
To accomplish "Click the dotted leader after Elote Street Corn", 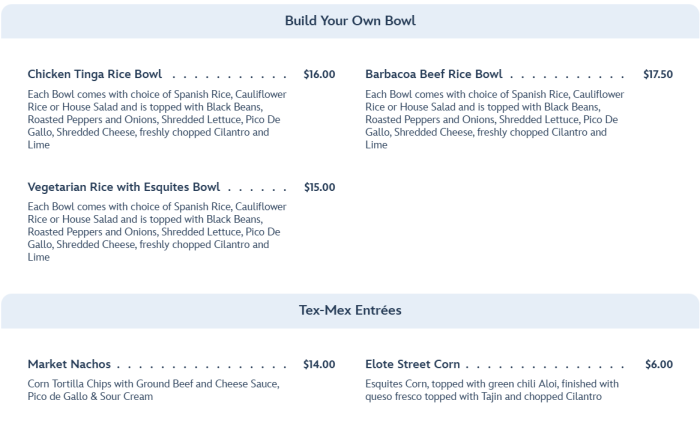I will 545,366.
